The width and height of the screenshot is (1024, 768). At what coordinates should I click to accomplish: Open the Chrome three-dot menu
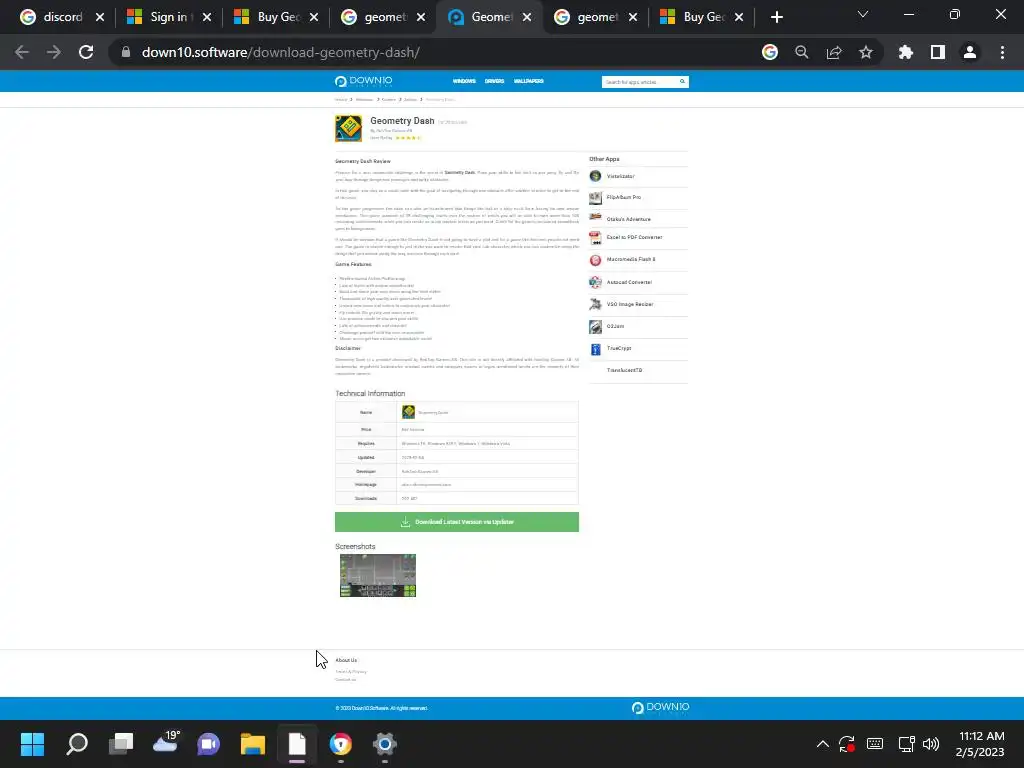[1002, 52]
